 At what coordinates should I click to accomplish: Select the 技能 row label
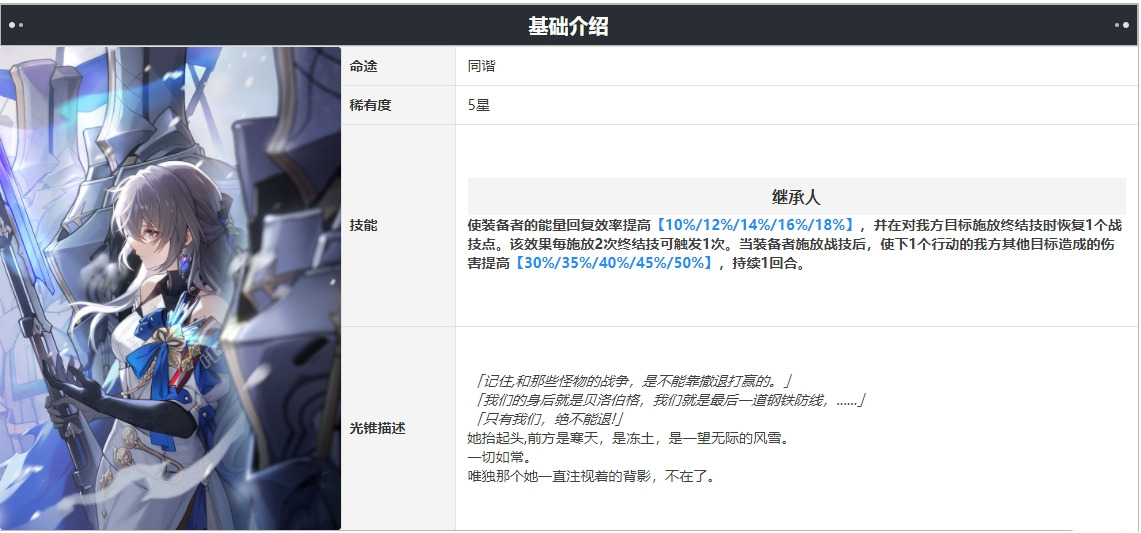[x=363, y=225]
